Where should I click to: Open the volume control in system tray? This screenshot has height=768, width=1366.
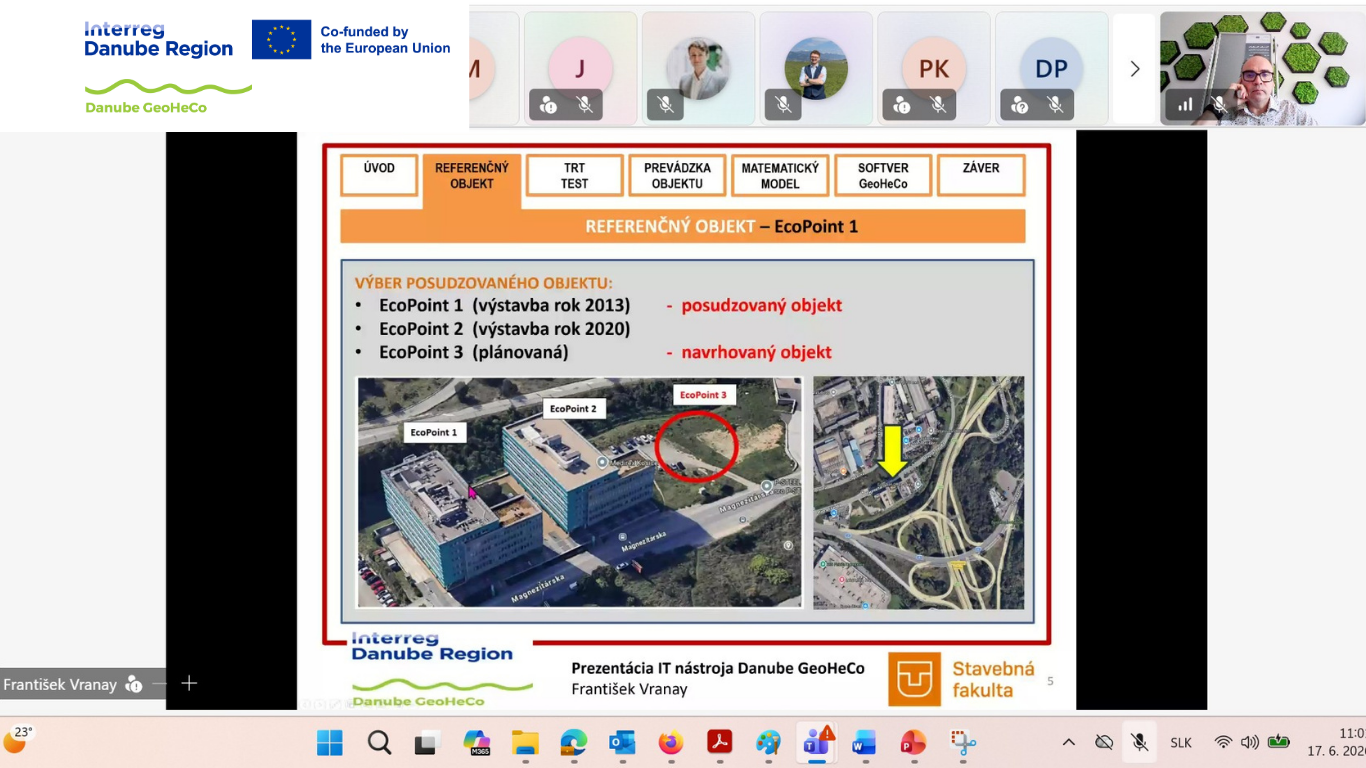coord(1250,742)
